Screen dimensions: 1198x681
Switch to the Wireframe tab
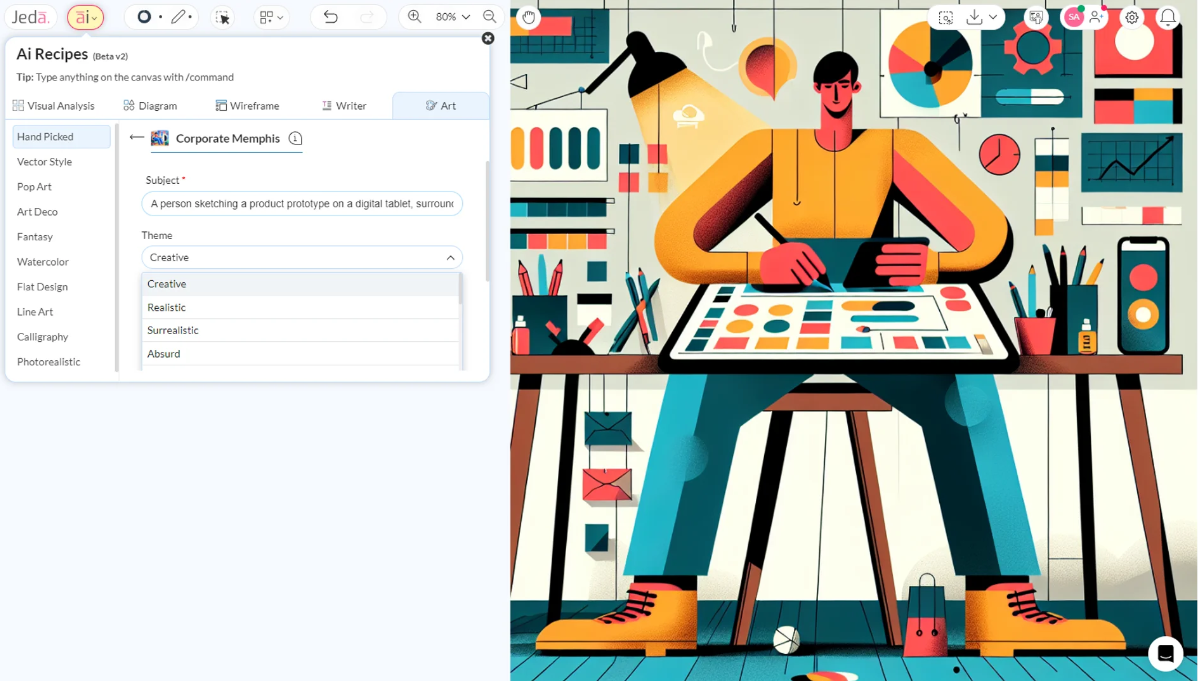pyautogui.click(x=247, y=105)
